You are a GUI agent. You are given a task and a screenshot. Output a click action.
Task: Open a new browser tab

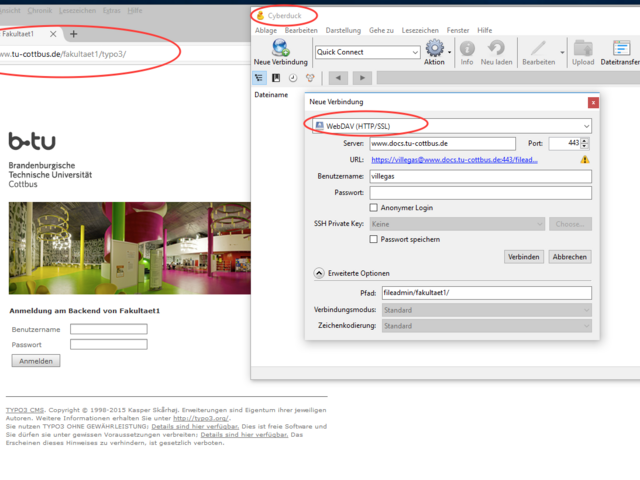coord(73,34)
